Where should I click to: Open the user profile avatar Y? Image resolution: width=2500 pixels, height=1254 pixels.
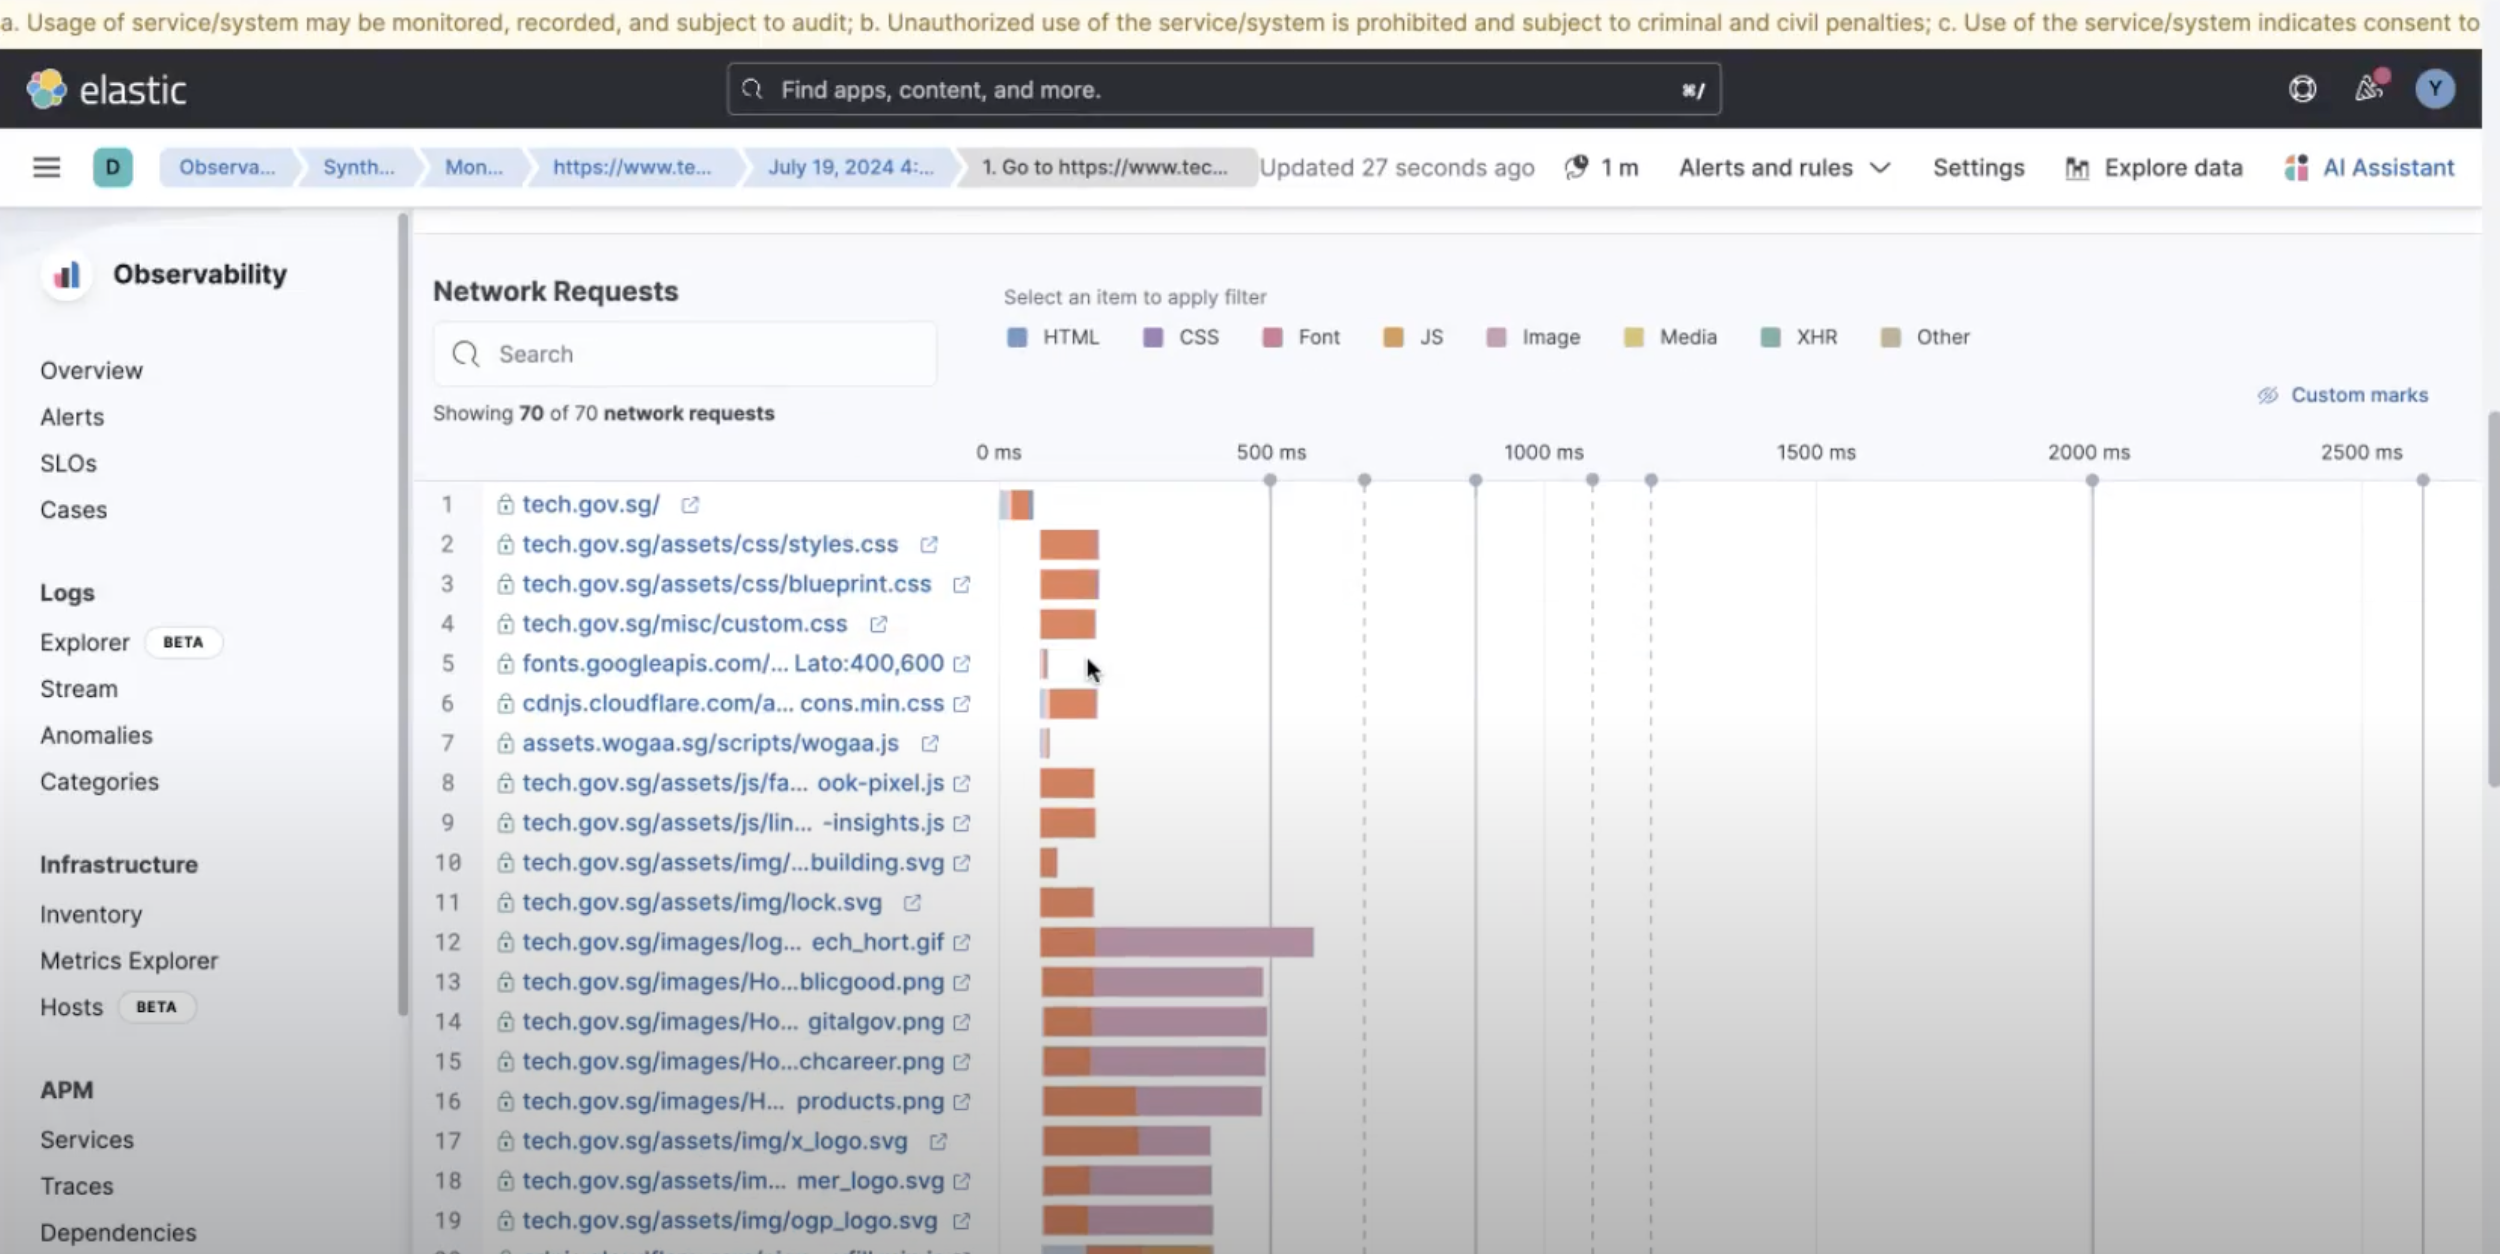click(x=2437, y=88)
